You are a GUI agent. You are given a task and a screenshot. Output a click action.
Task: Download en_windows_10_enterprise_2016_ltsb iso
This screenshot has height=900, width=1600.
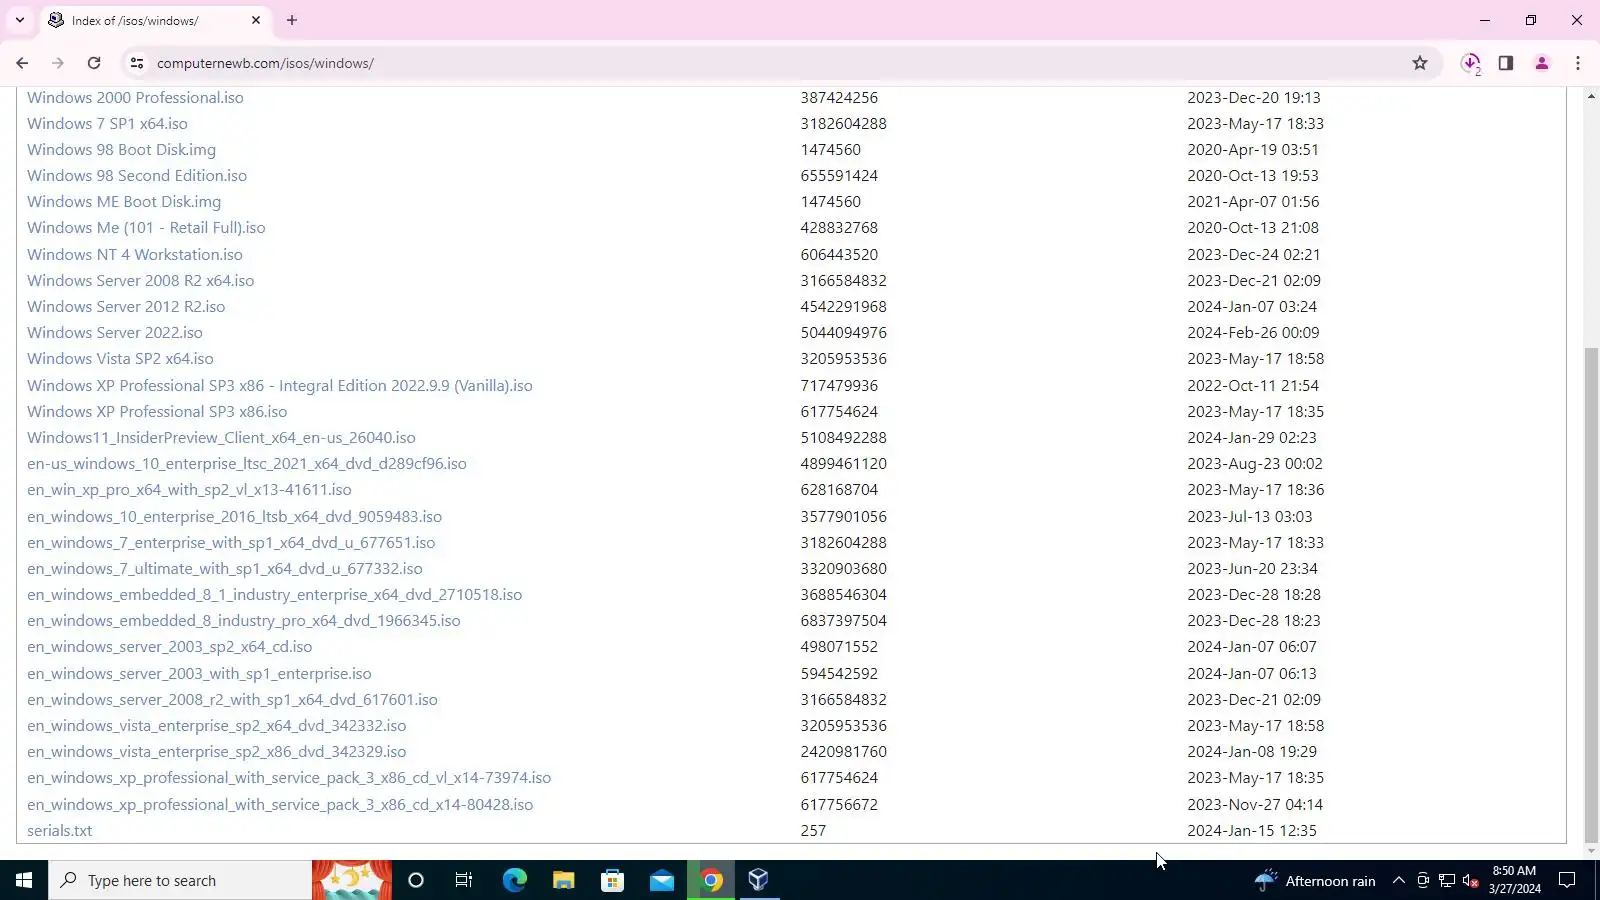pos(234,517)
